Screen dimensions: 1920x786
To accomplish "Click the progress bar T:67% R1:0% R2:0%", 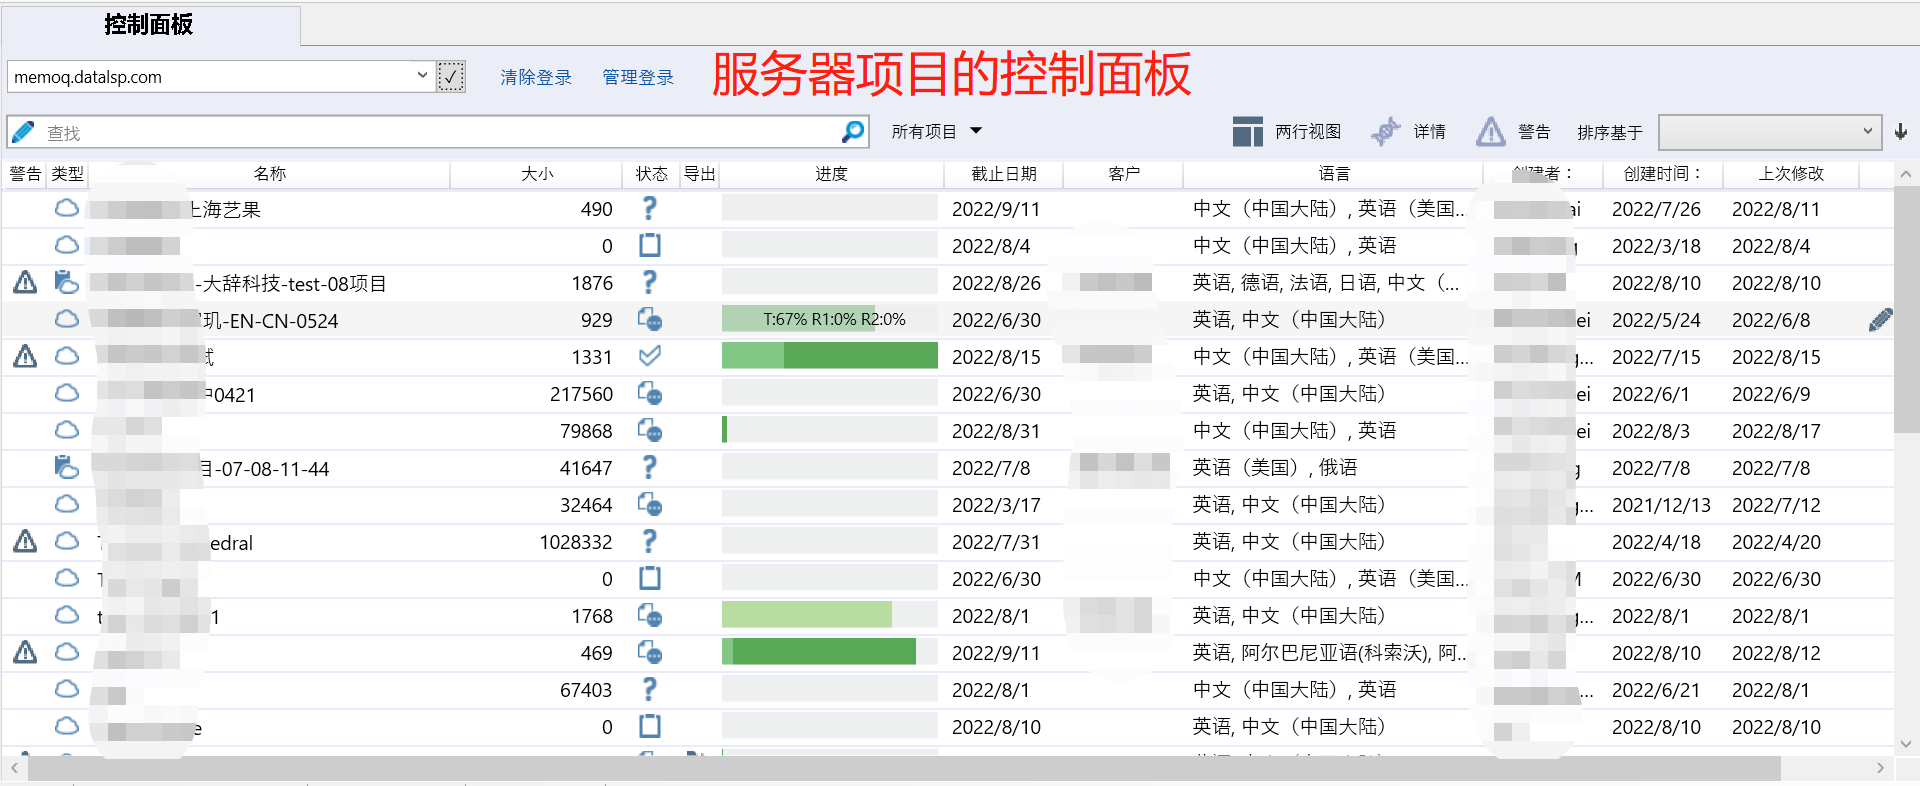I will 830,319.
